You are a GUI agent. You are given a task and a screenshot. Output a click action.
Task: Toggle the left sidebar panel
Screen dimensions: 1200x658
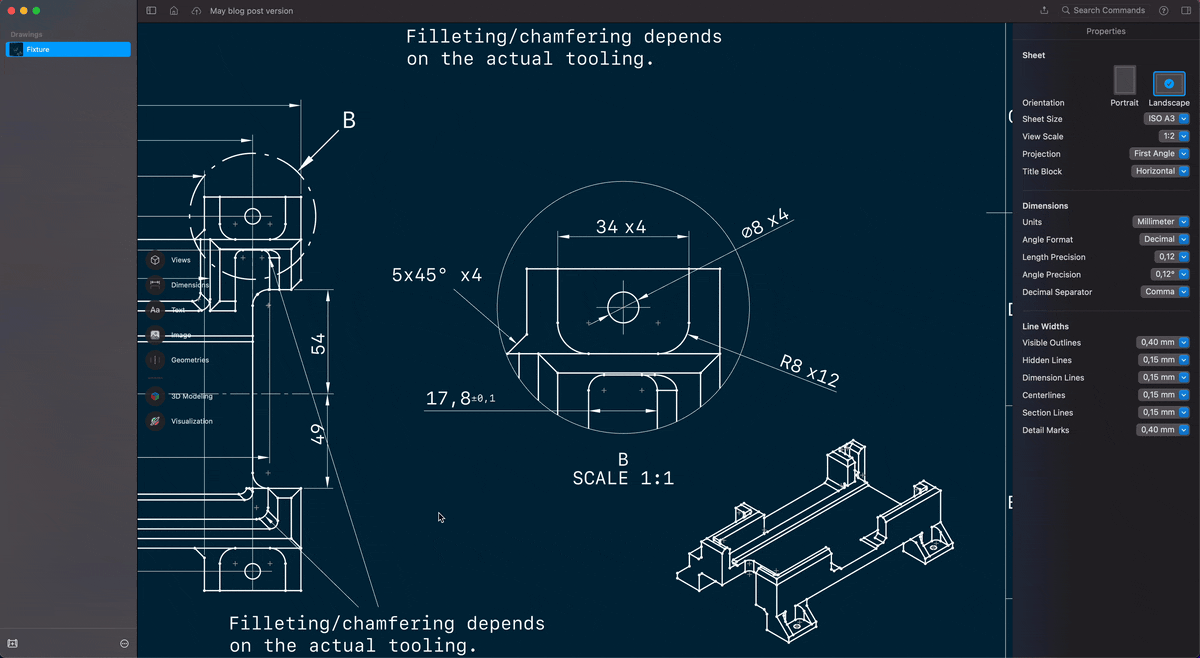(x=151, y=11)
